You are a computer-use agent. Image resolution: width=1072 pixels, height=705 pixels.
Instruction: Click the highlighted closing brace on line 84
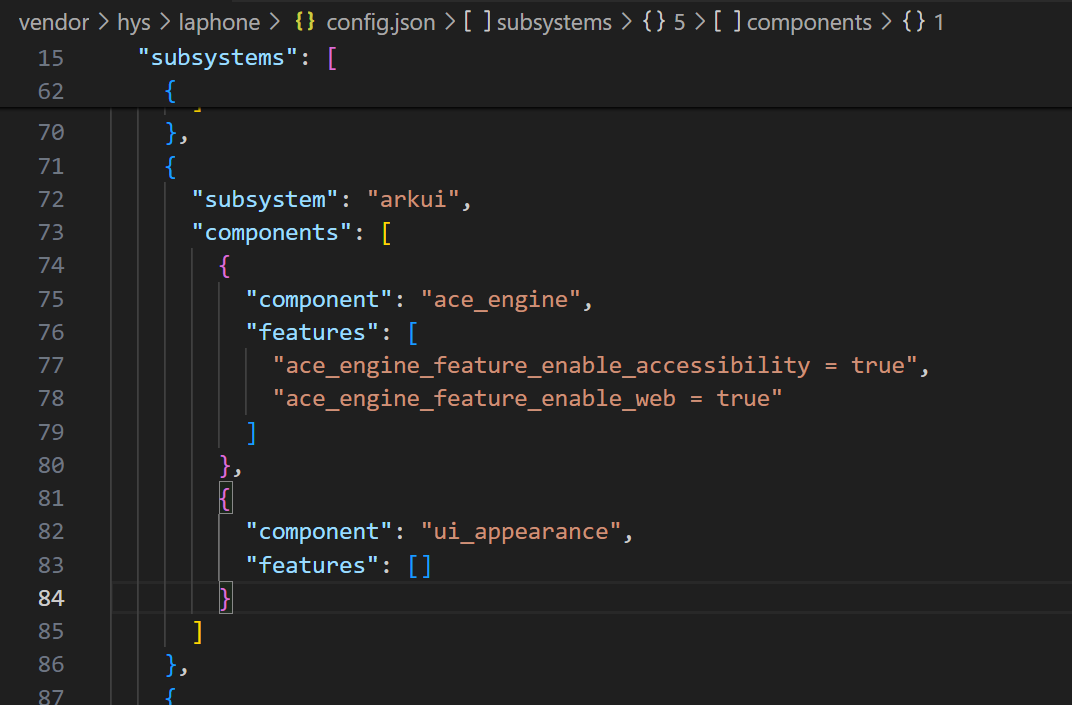coord(225,598)
